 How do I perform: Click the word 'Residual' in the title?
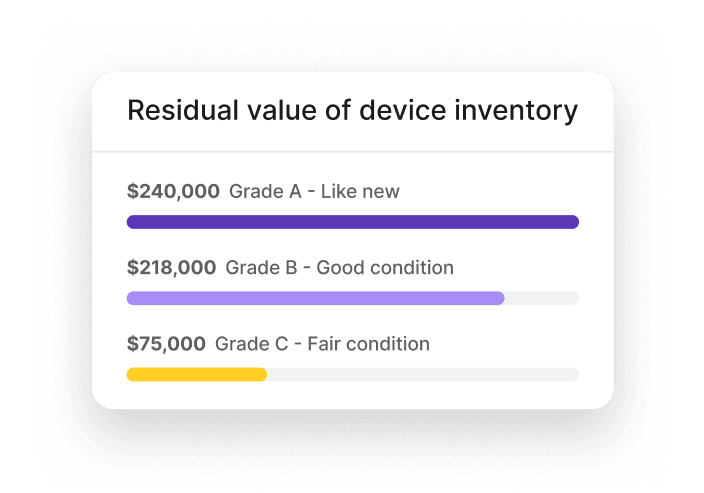[x=177, y=111]
